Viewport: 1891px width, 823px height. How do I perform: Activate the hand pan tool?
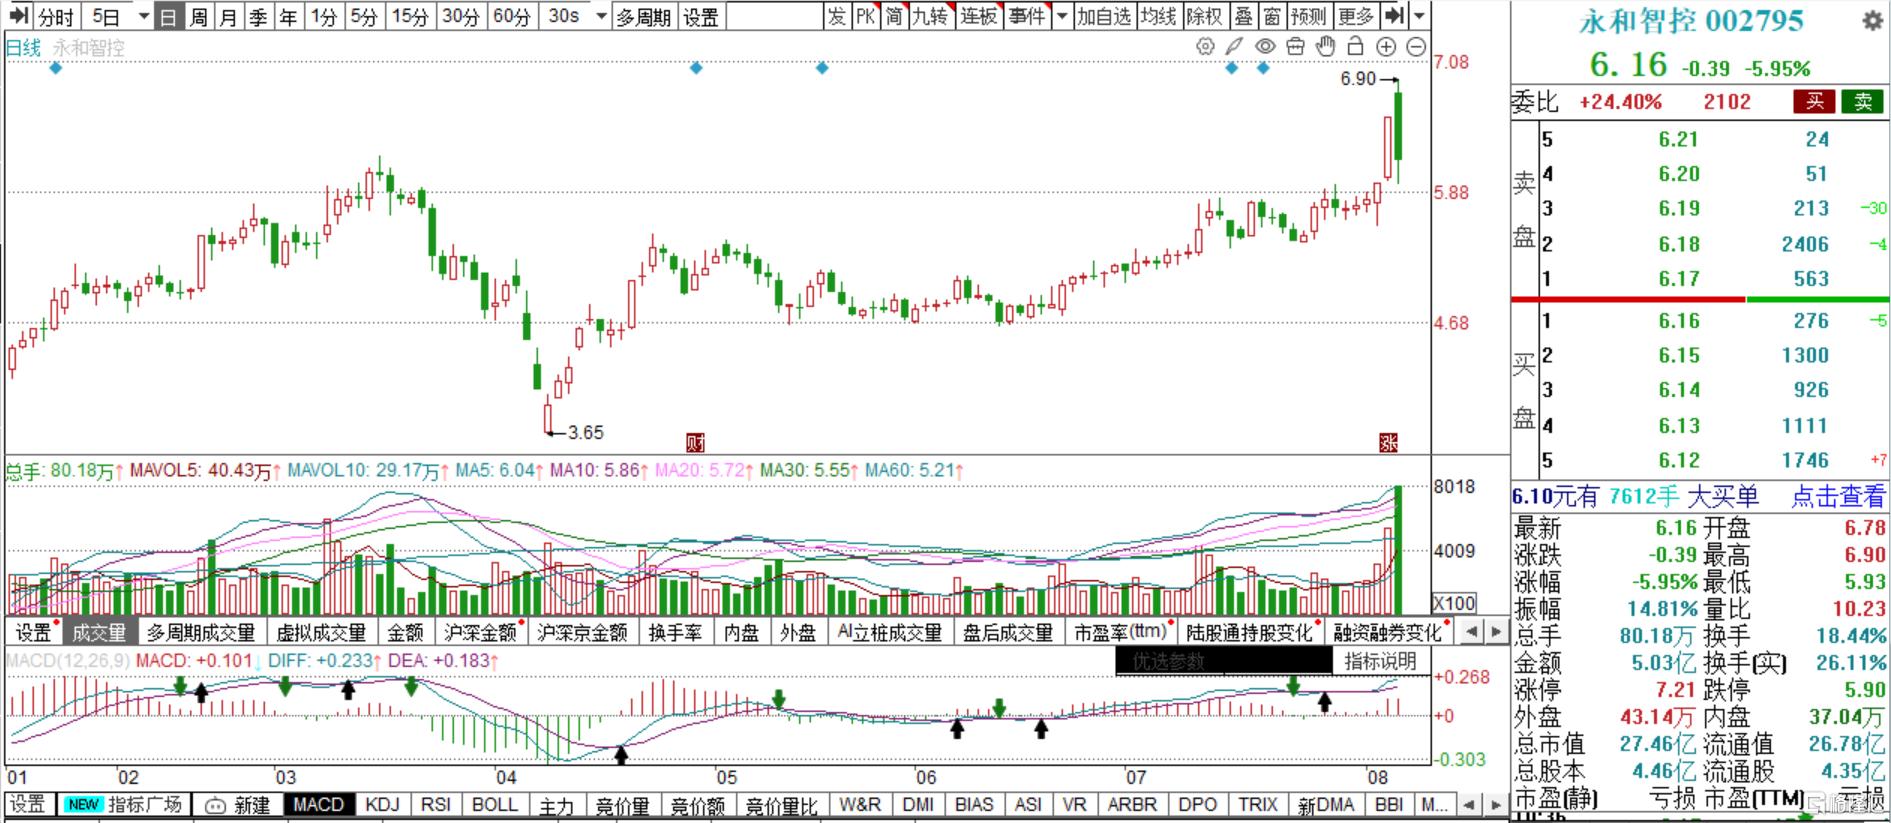pos(1325,47)
